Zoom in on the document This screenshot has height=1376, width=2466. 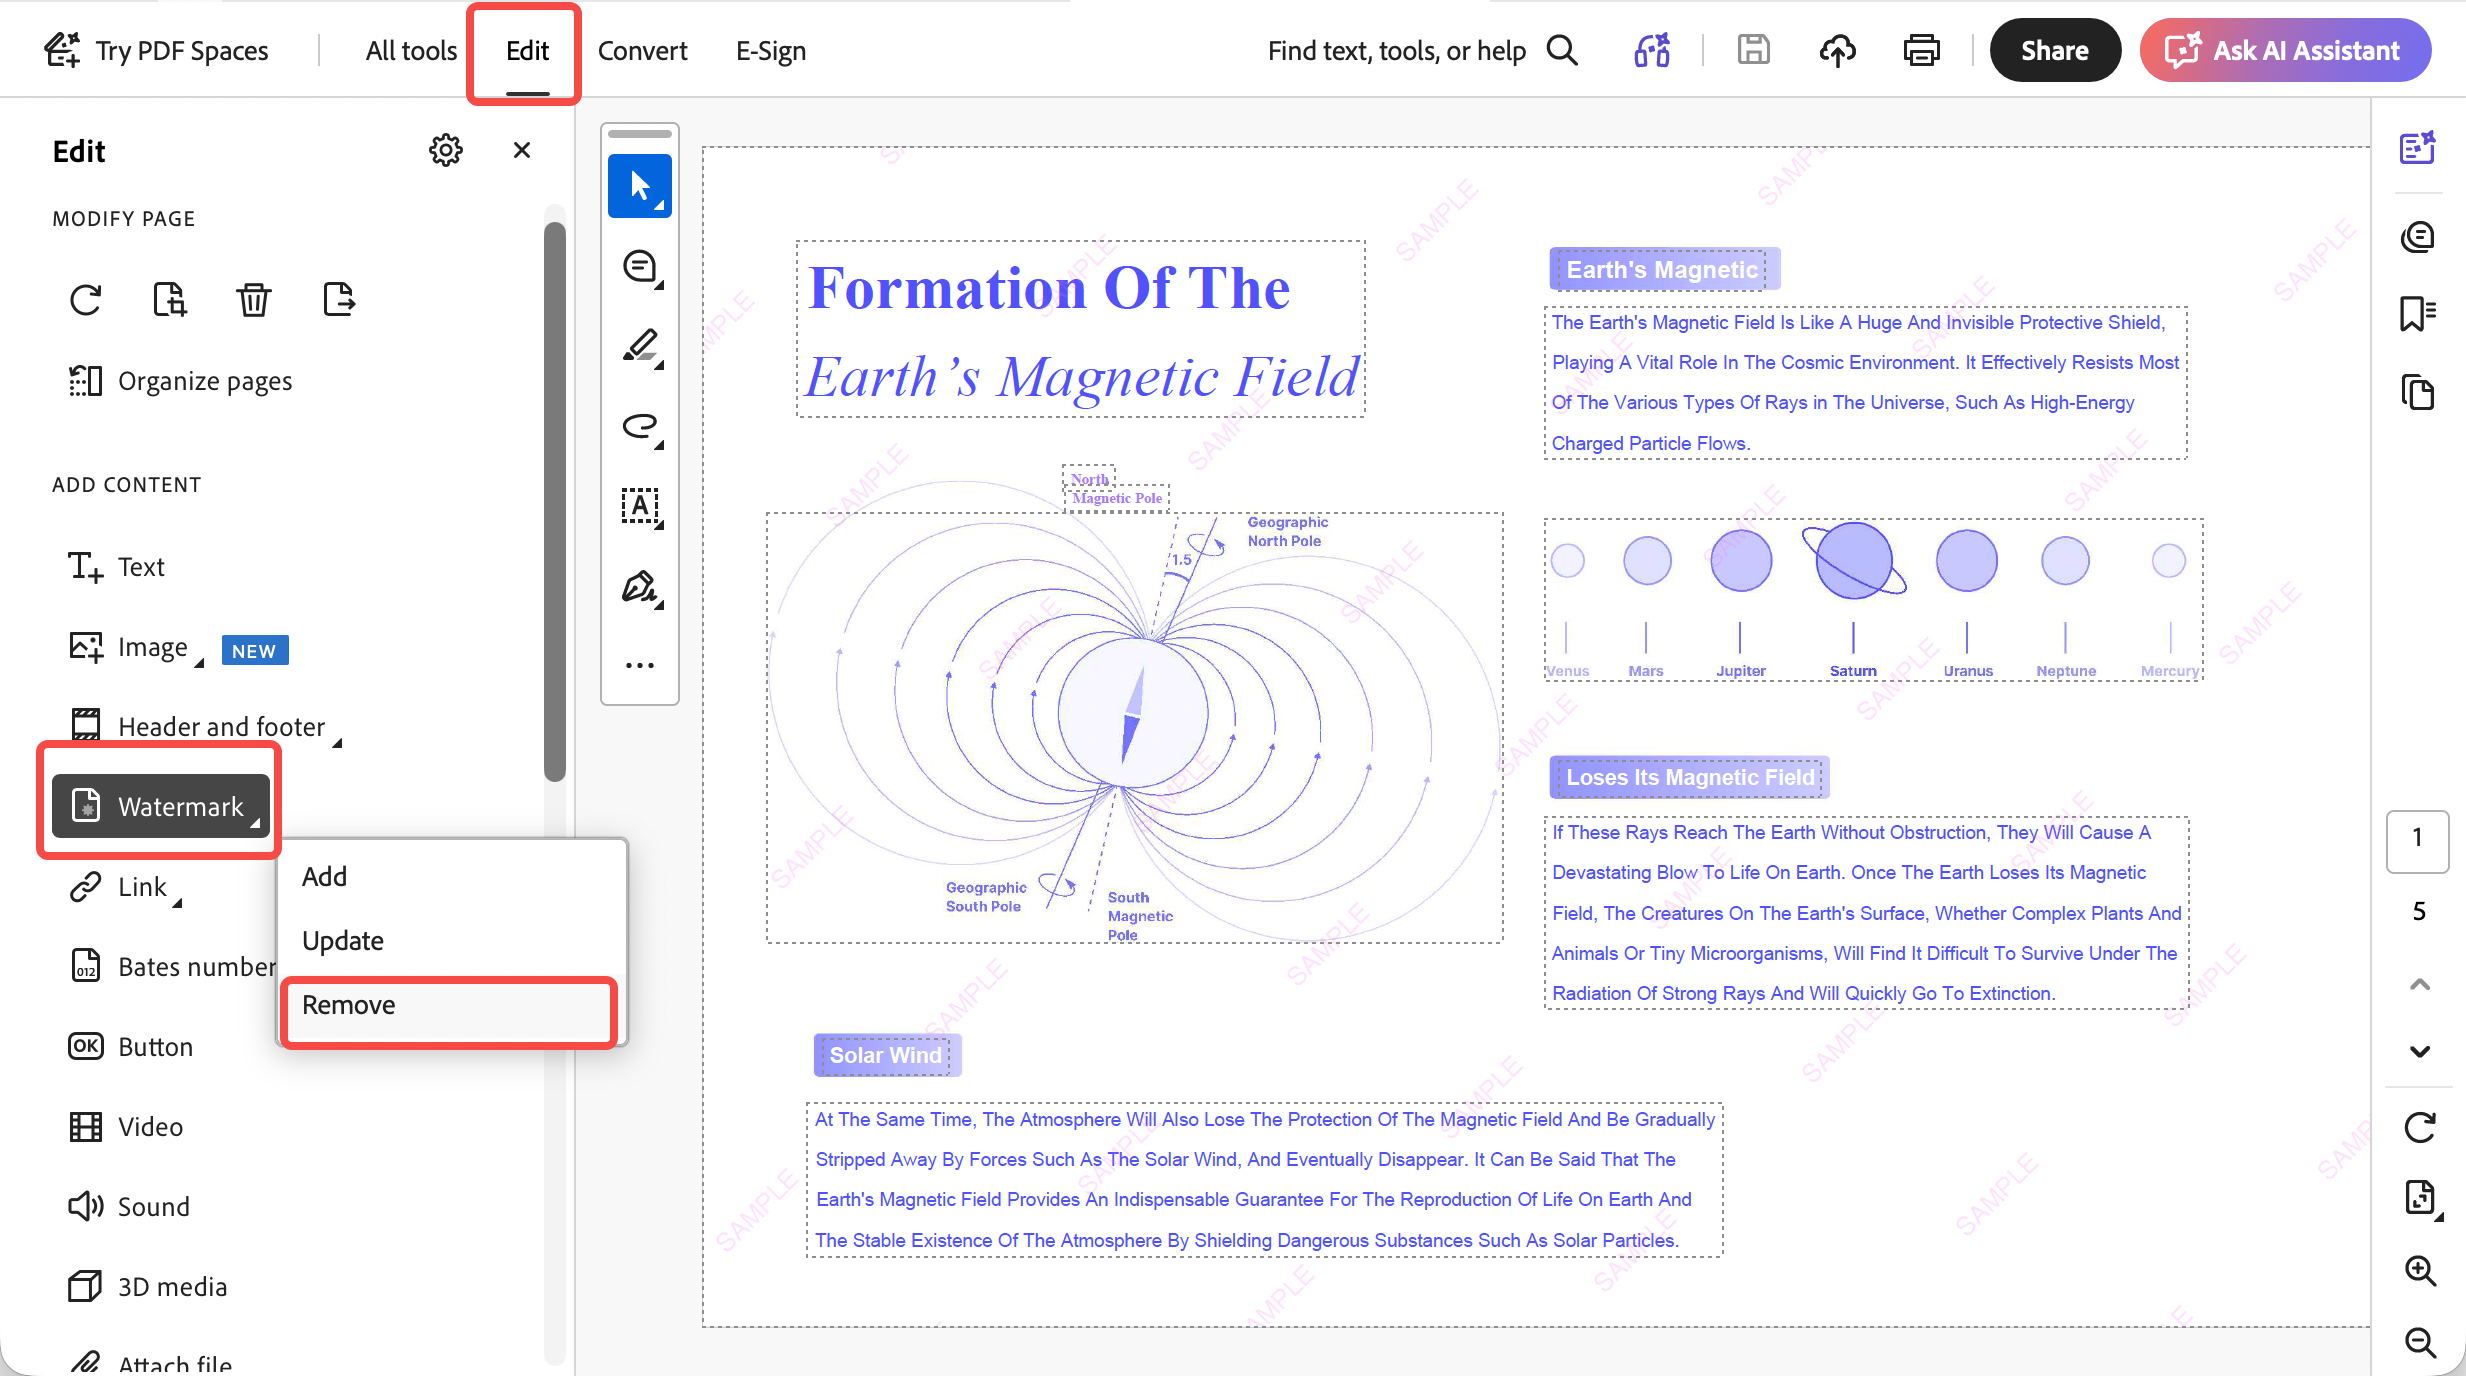click(2419, 1271)
